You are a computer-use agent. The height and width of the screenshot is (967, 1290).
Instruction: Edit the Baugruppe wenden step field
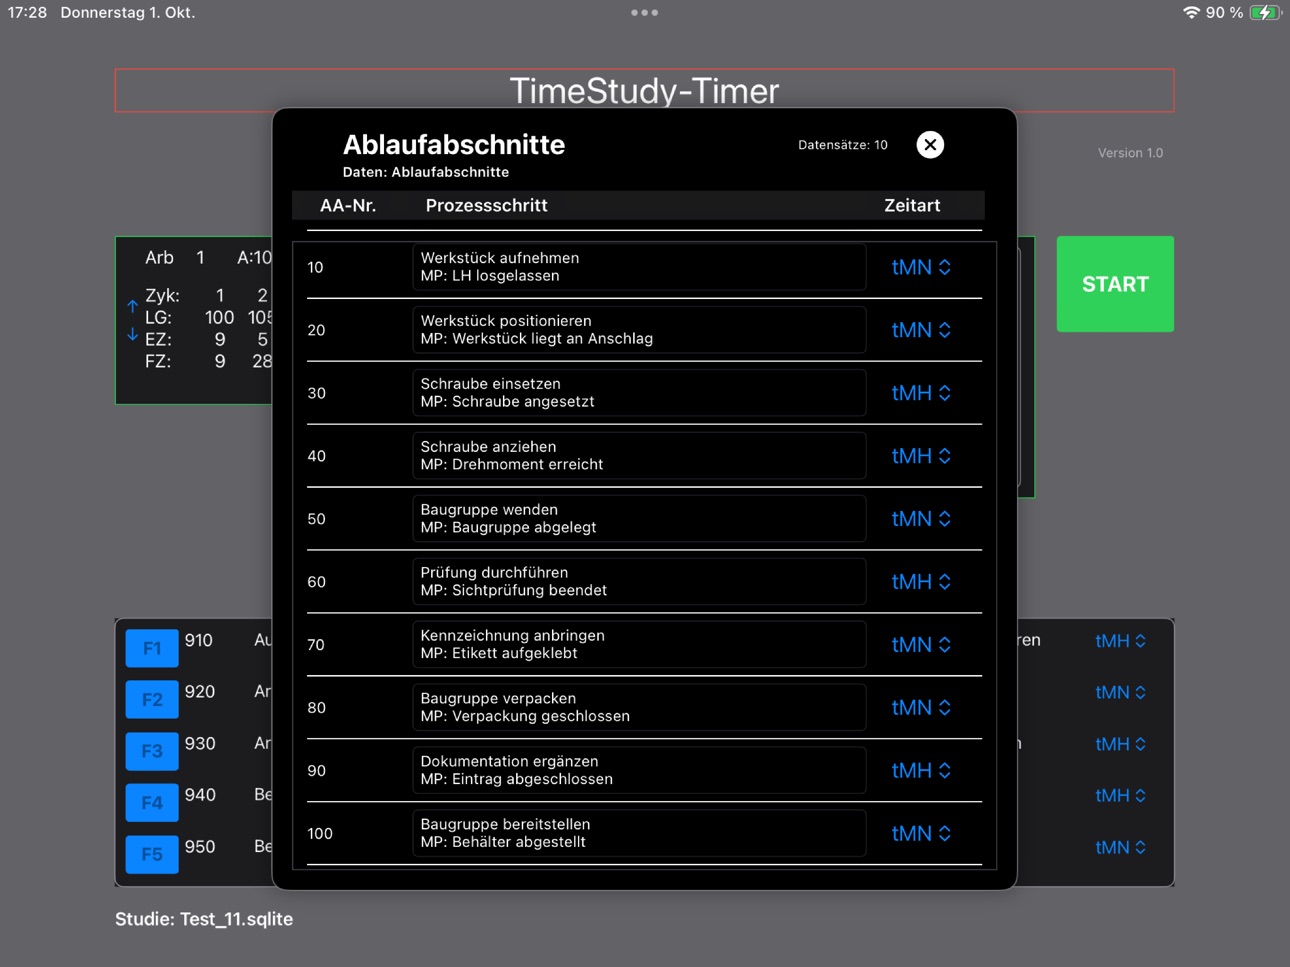639,519
